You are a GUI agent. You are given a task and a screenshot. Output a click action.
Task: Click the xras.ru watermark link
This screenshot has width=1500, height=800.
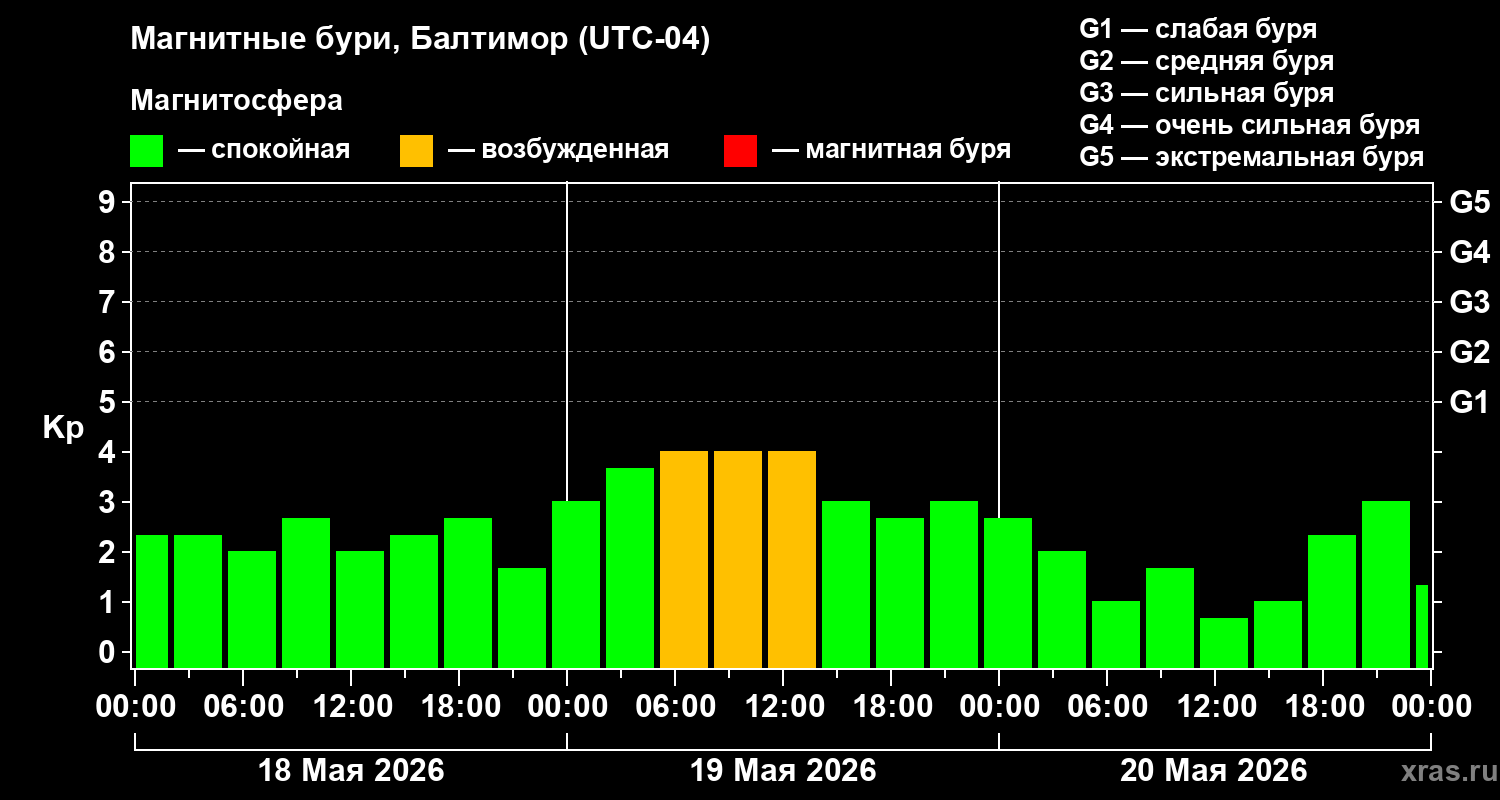pyautogui.click(x=1443, y=771)
